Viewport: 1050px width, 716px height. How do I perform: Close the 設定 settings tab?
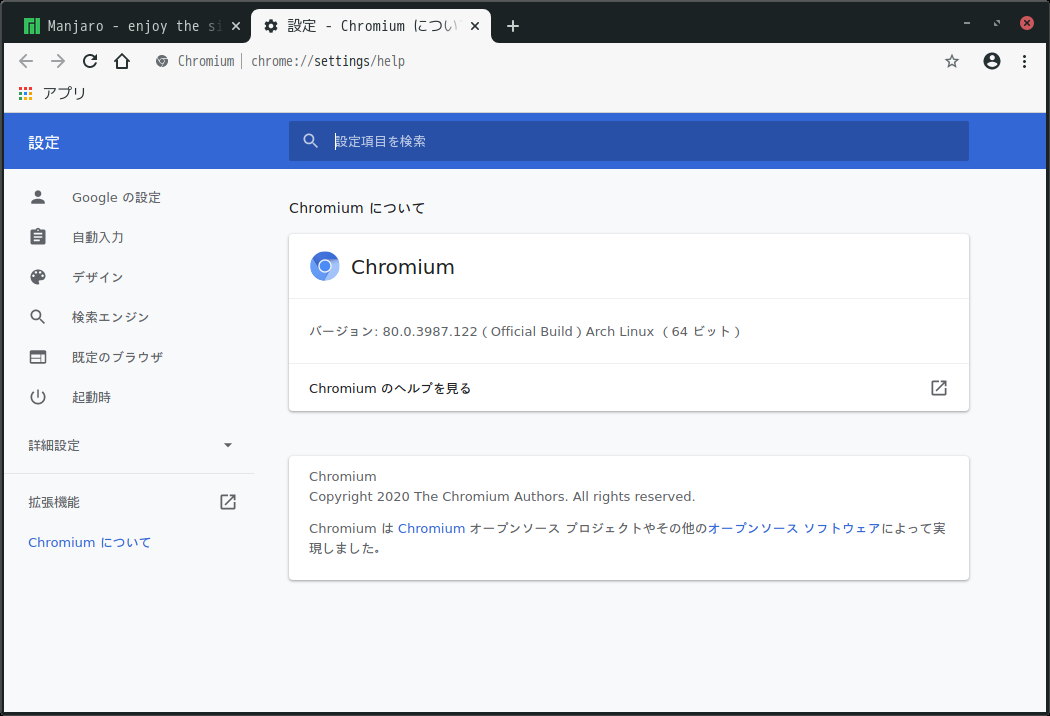point(475,26)
